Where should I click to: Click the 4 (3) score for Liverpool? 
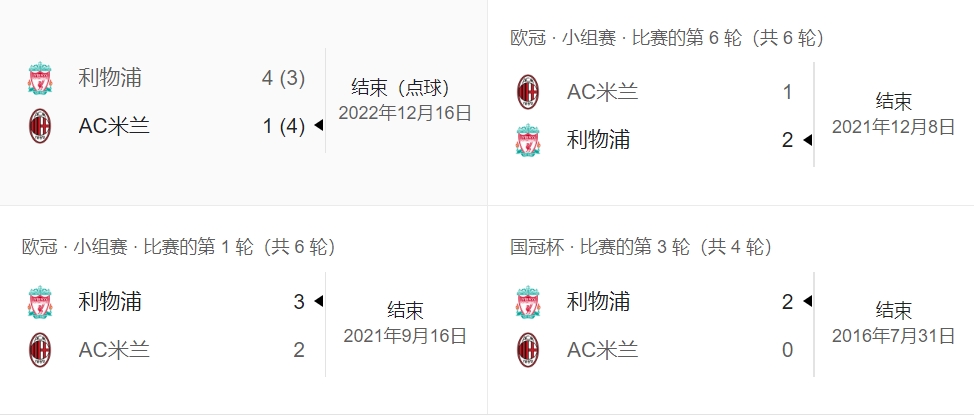point(283,78)
